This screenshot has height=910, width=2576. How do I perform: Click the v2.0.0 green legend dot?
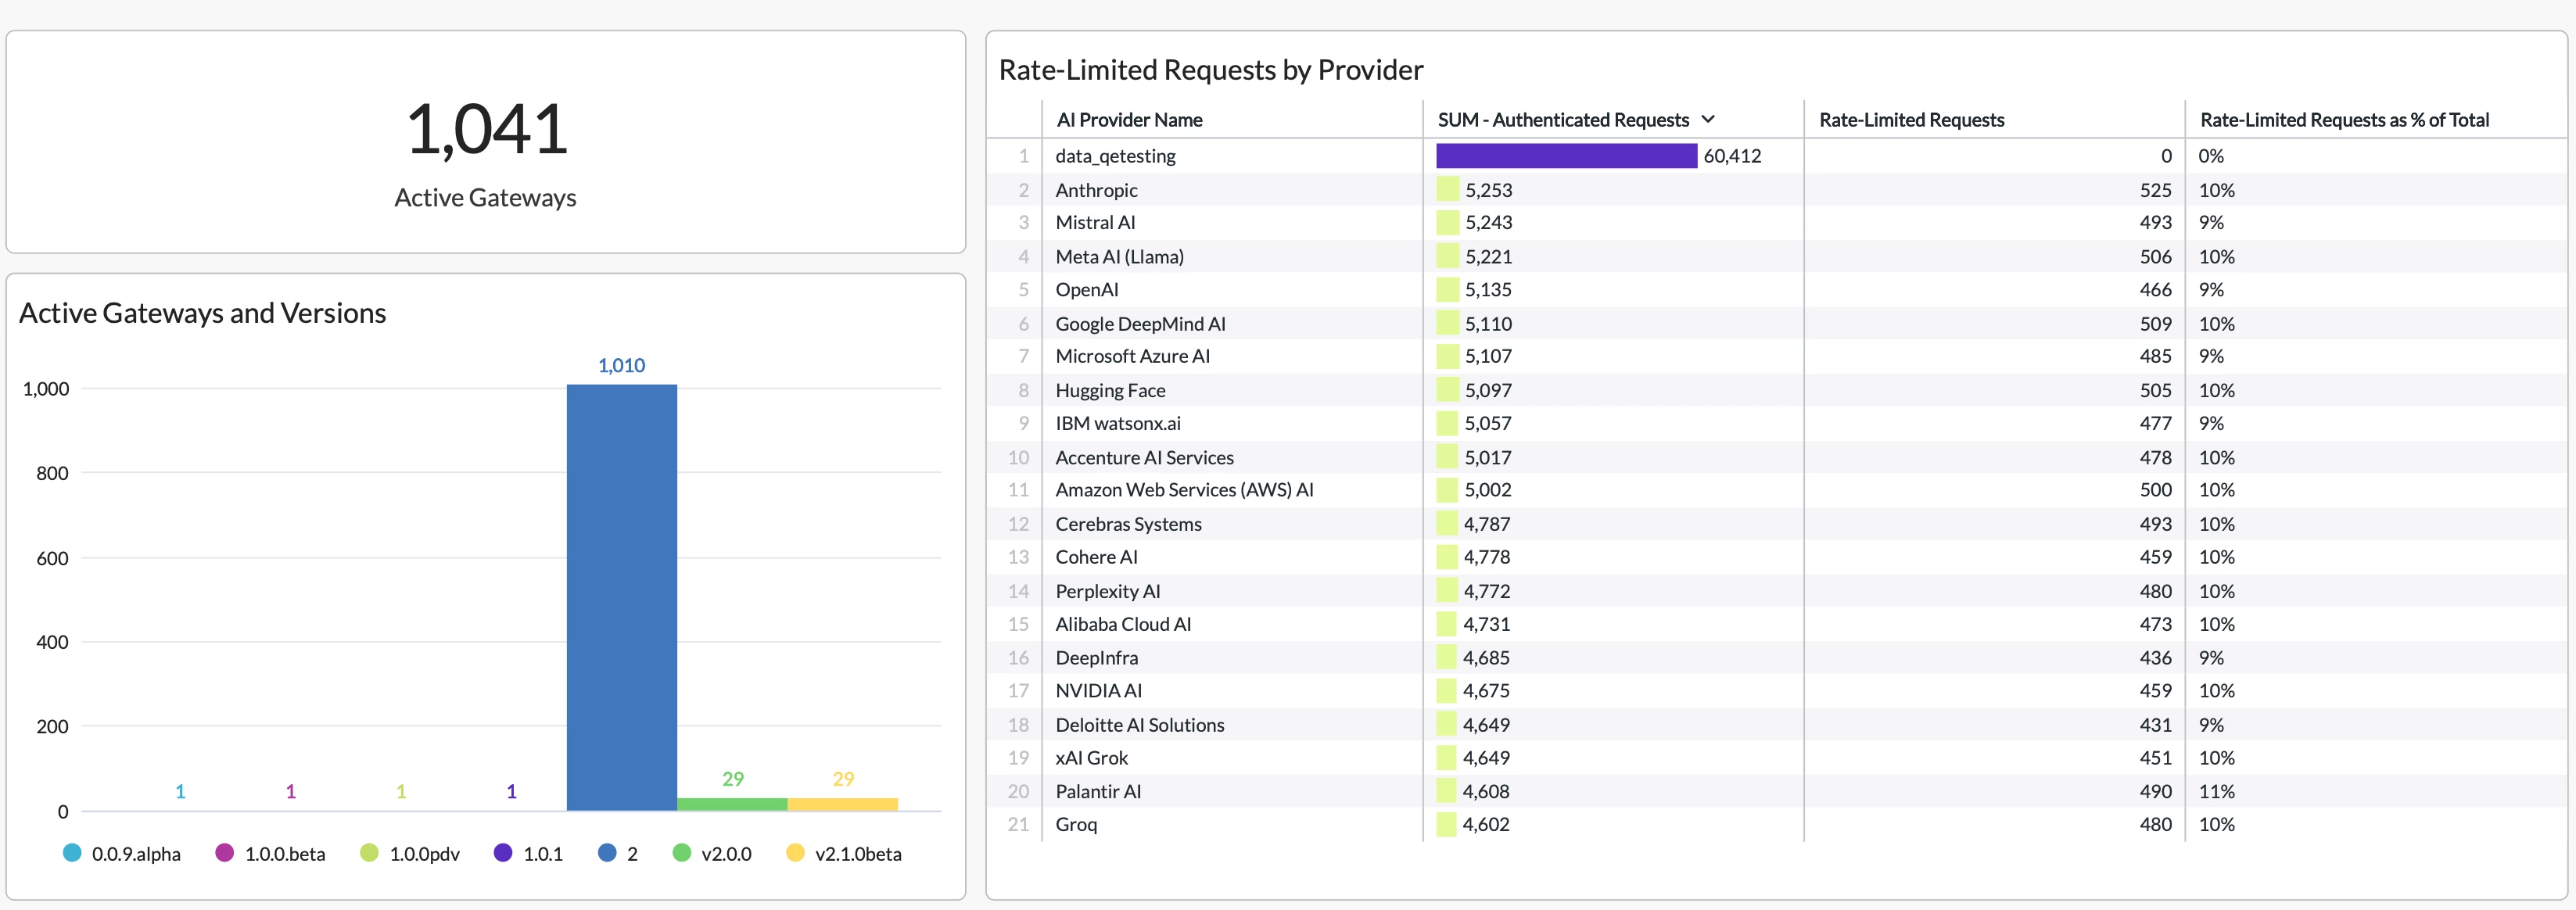682,853
